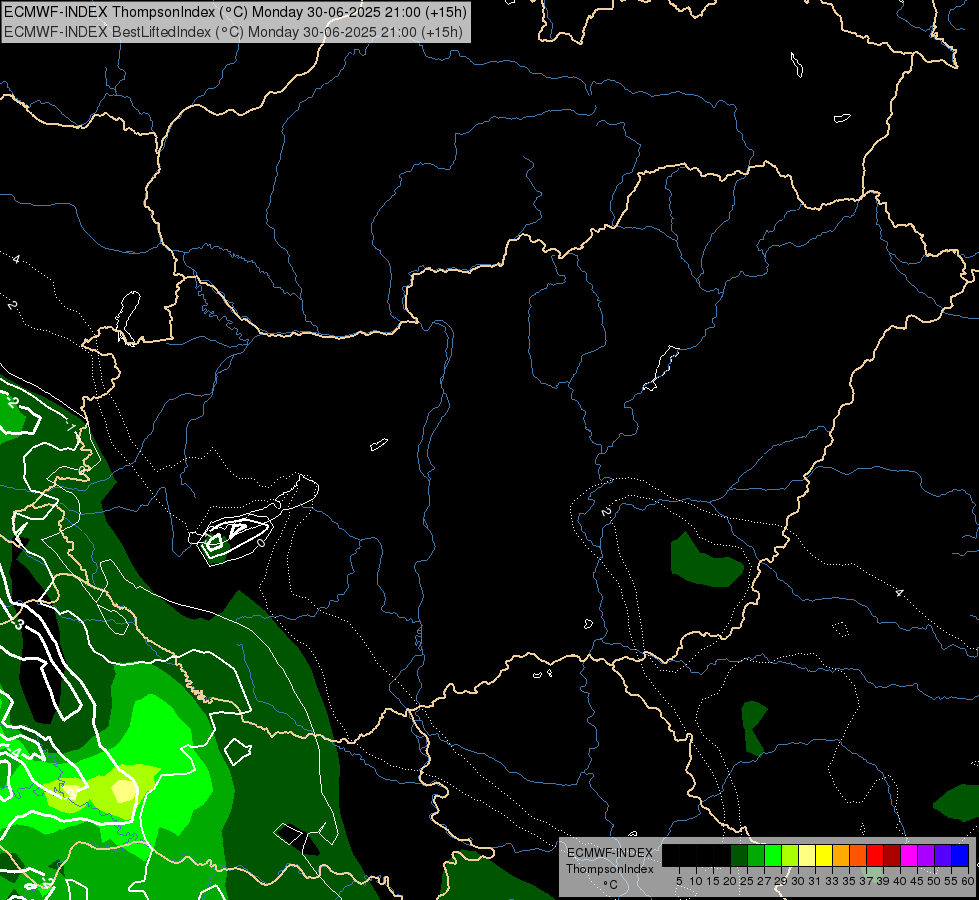
Task: Click the ECMWF-INDEX ThompsonIndex title line
Action: [235, 12]
